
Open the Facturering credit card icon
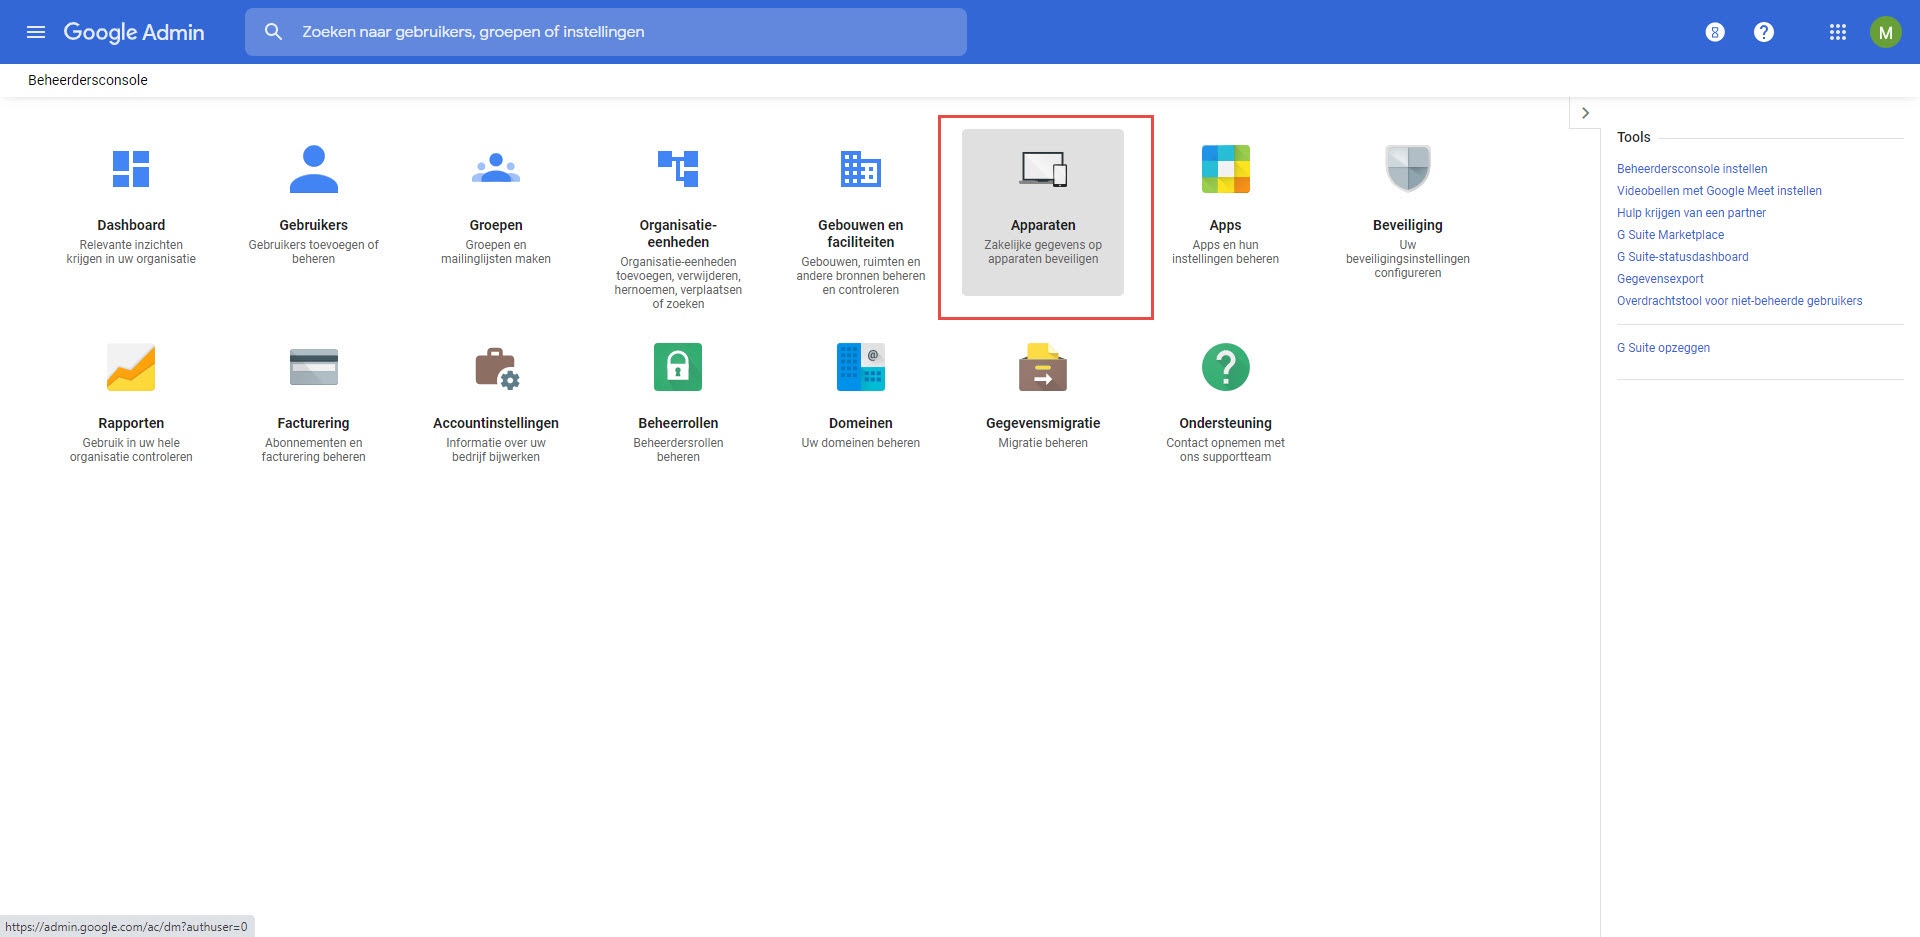point(314,367)
